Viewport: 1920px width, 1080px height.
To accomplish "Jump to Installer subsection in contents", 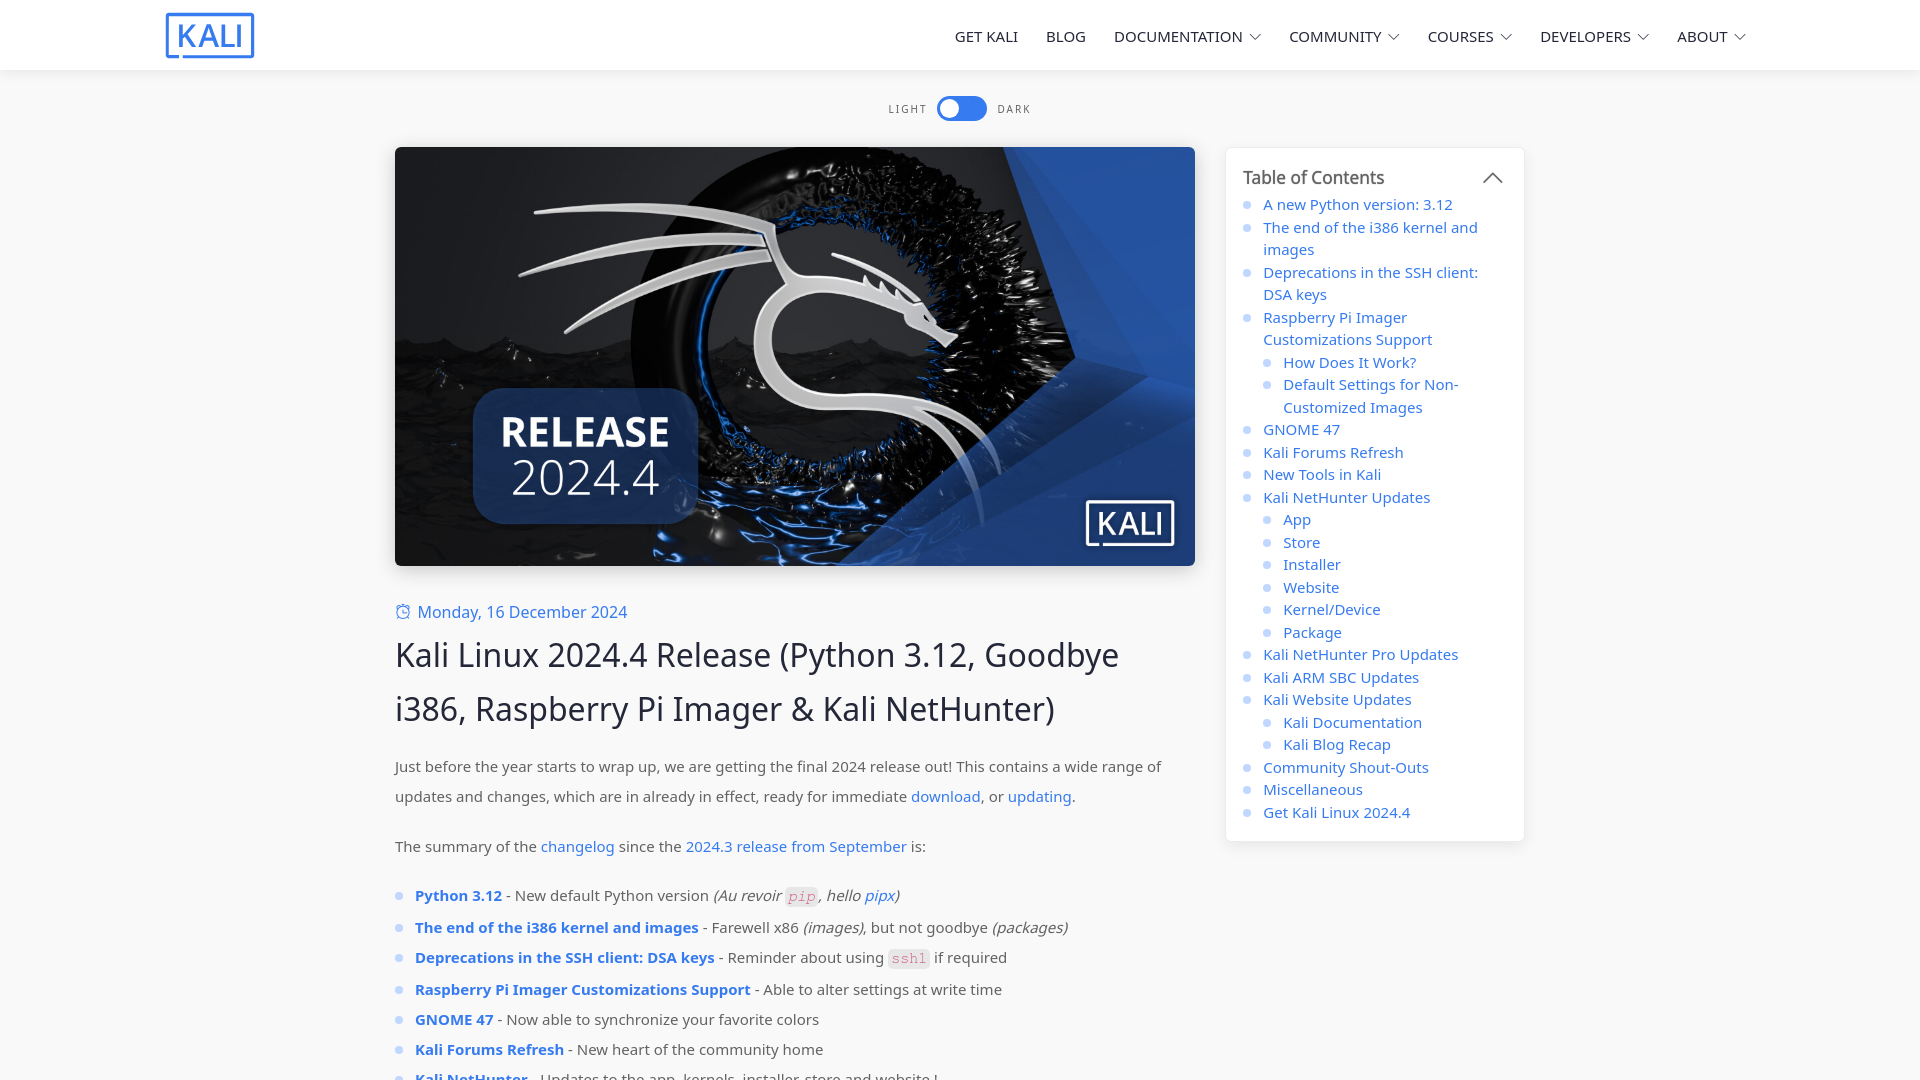I will 1311,565.
